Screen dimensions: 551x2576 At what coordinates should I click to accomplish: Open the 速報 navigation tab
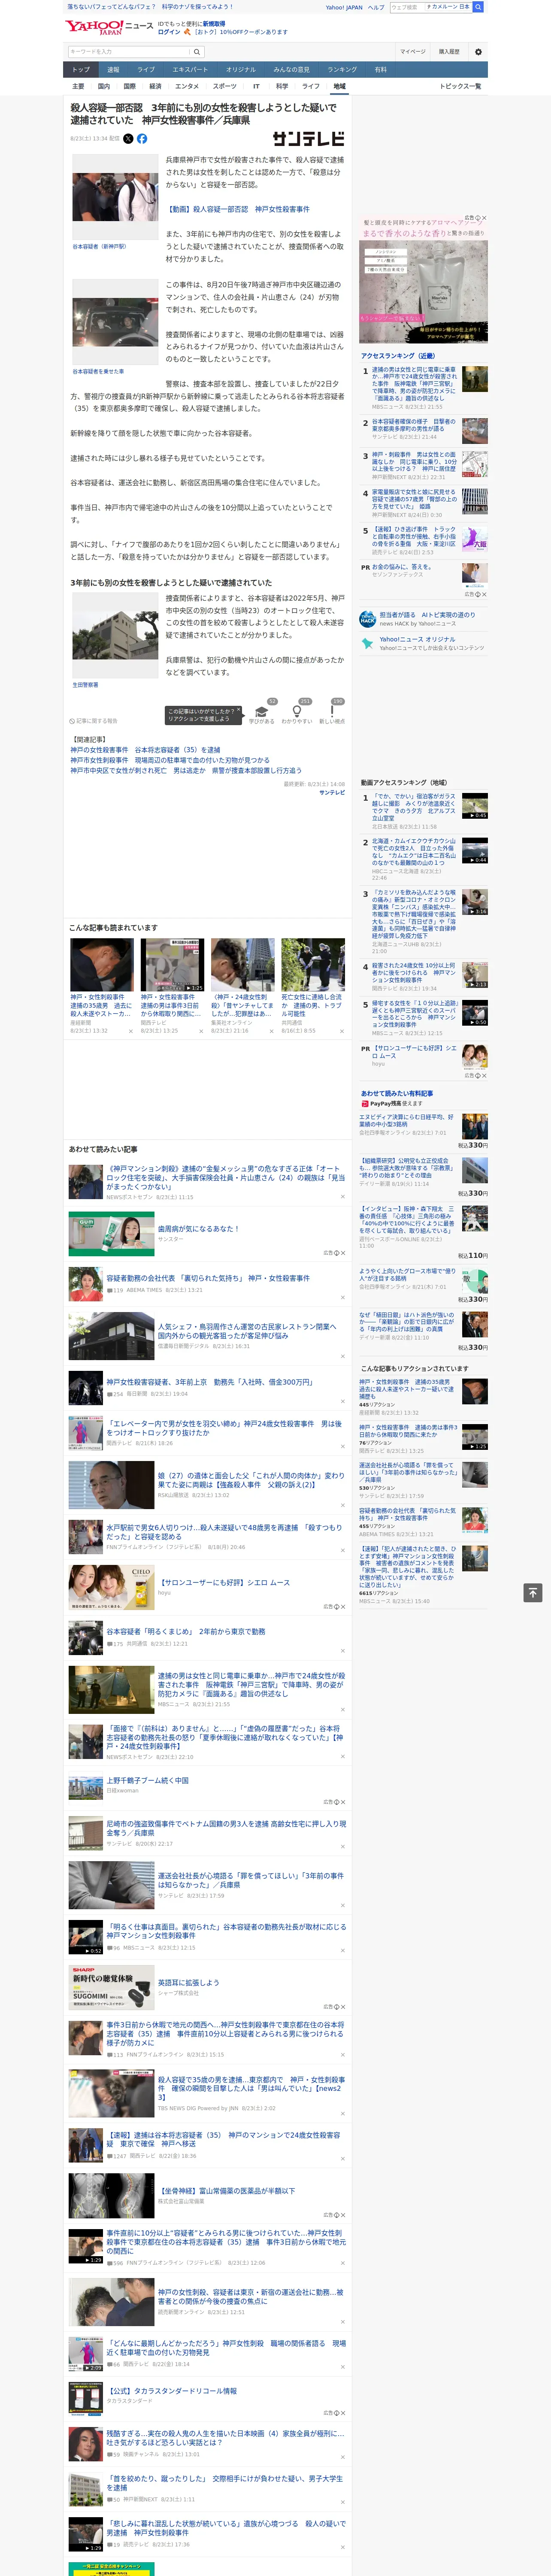click(x=113, y=69)
